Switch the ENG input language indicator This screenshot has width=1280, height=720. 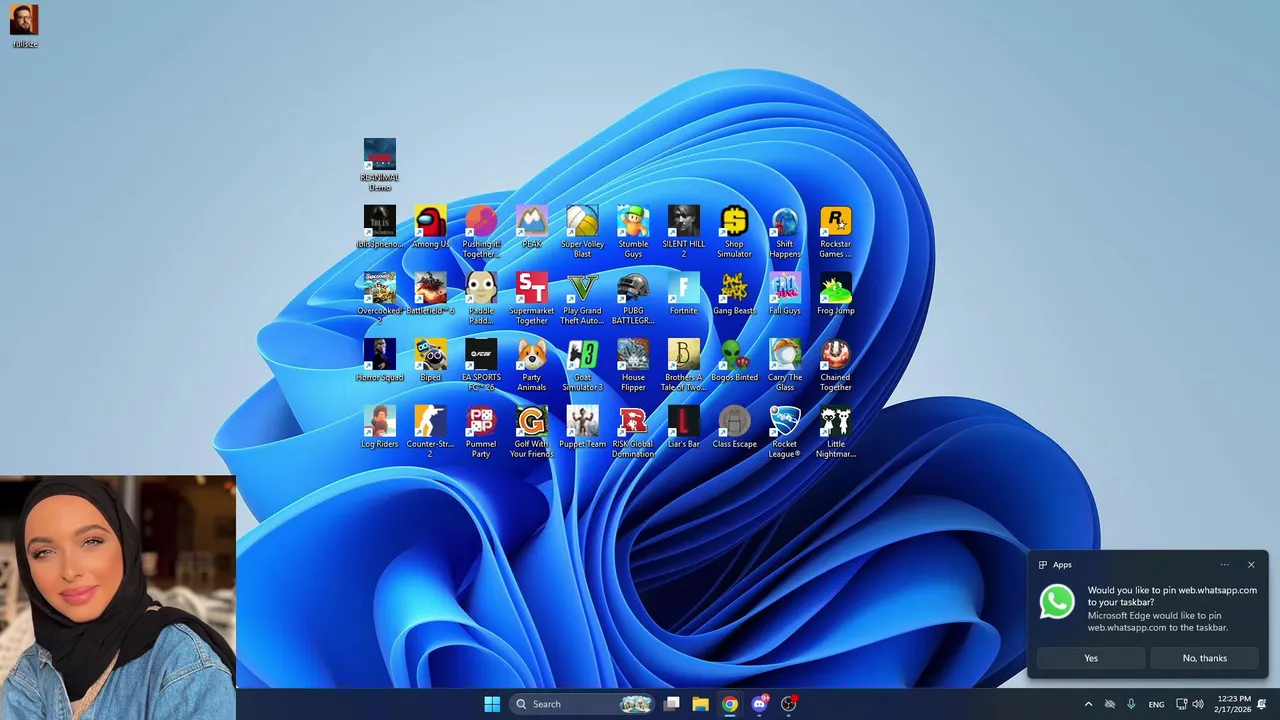coord(1156,704)
